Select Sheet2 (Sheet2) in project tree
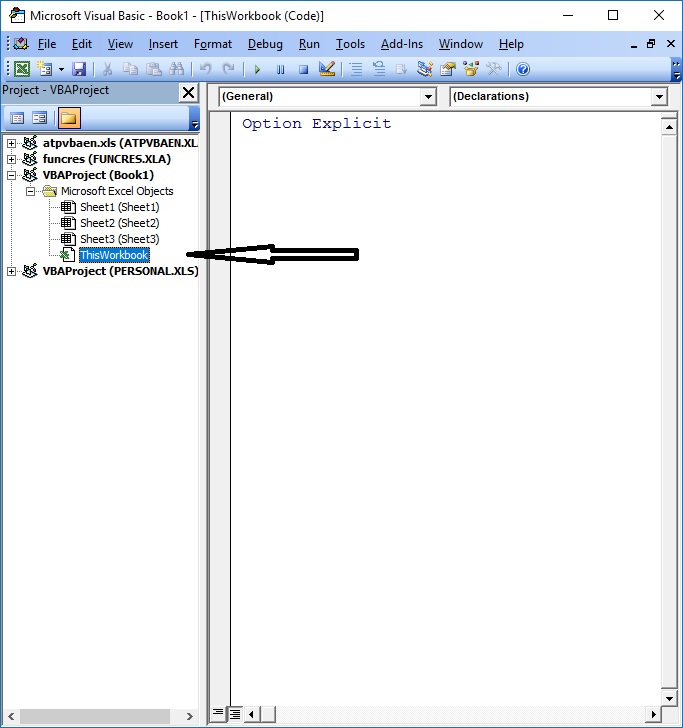This screenshot has width=683, height=728. click(x=119, y=223)
